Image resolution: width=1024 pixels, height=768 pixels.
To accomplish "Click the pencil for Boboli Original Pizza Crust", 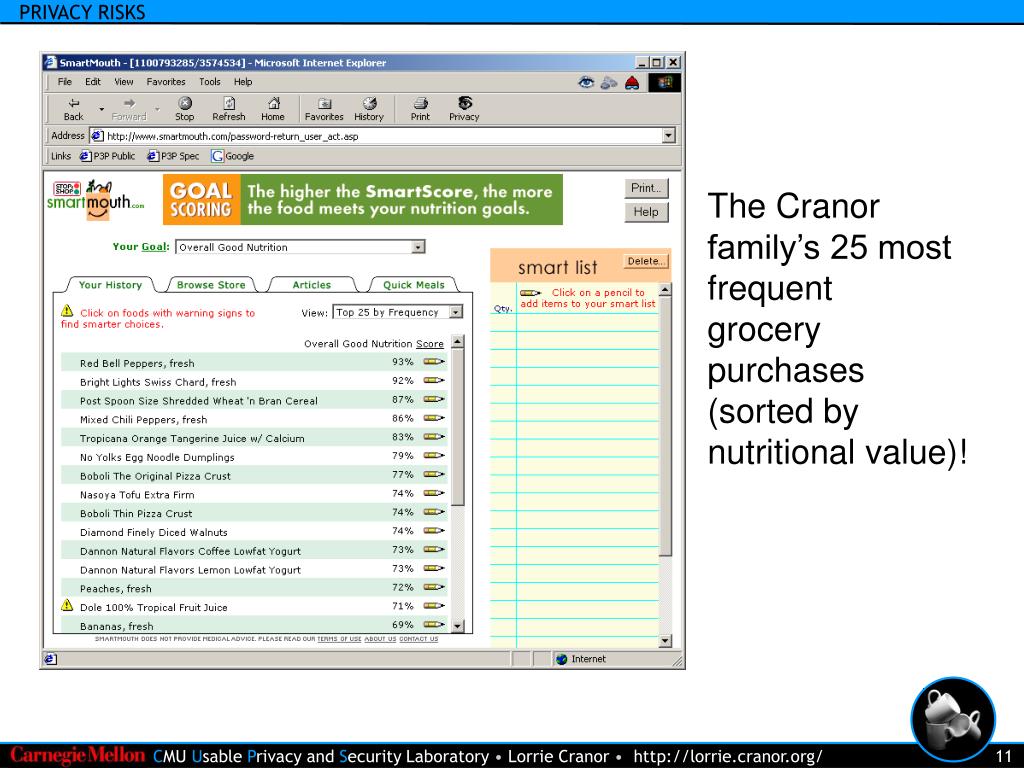I will (434, 474).
